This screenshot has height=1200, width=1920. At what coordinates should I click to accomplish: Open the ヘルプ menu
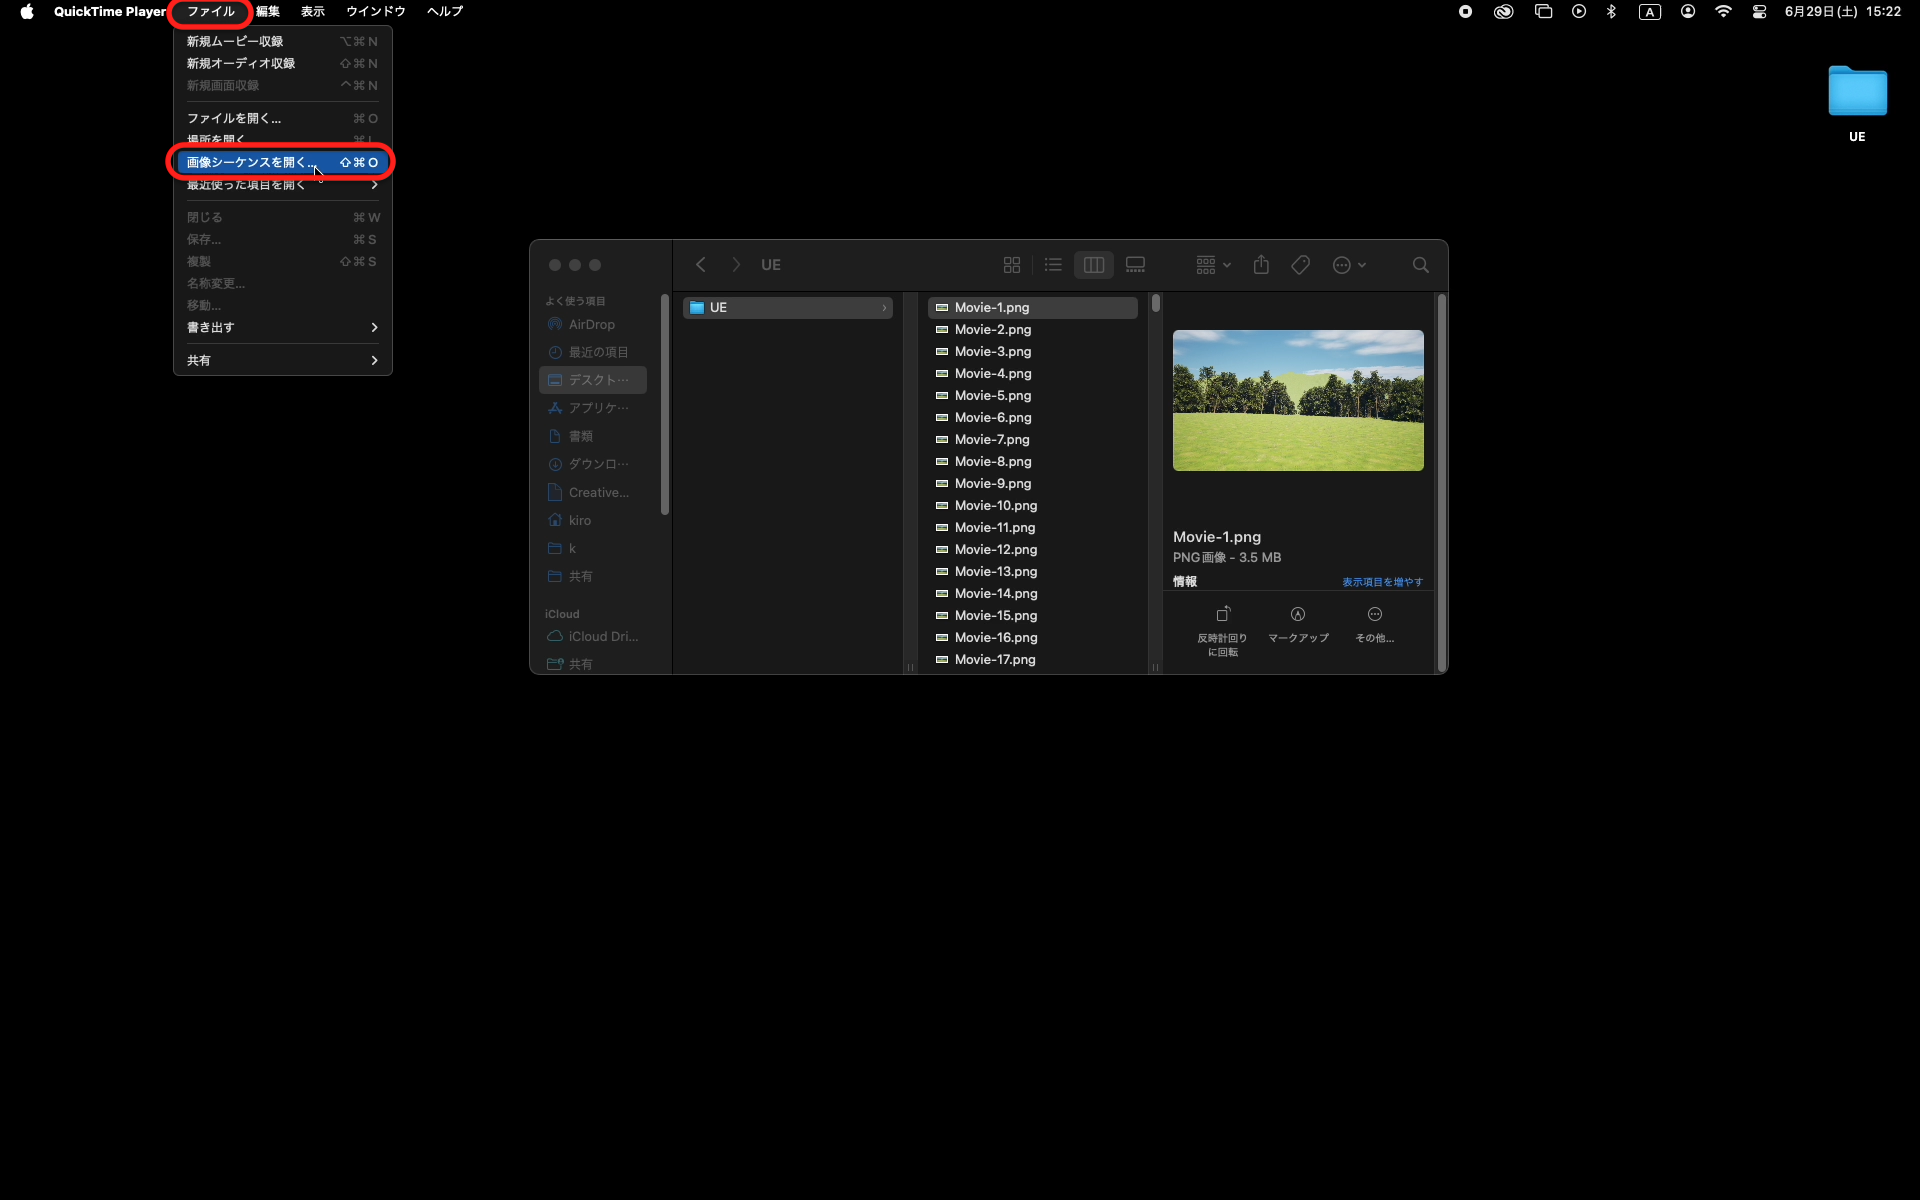point(445,12)
